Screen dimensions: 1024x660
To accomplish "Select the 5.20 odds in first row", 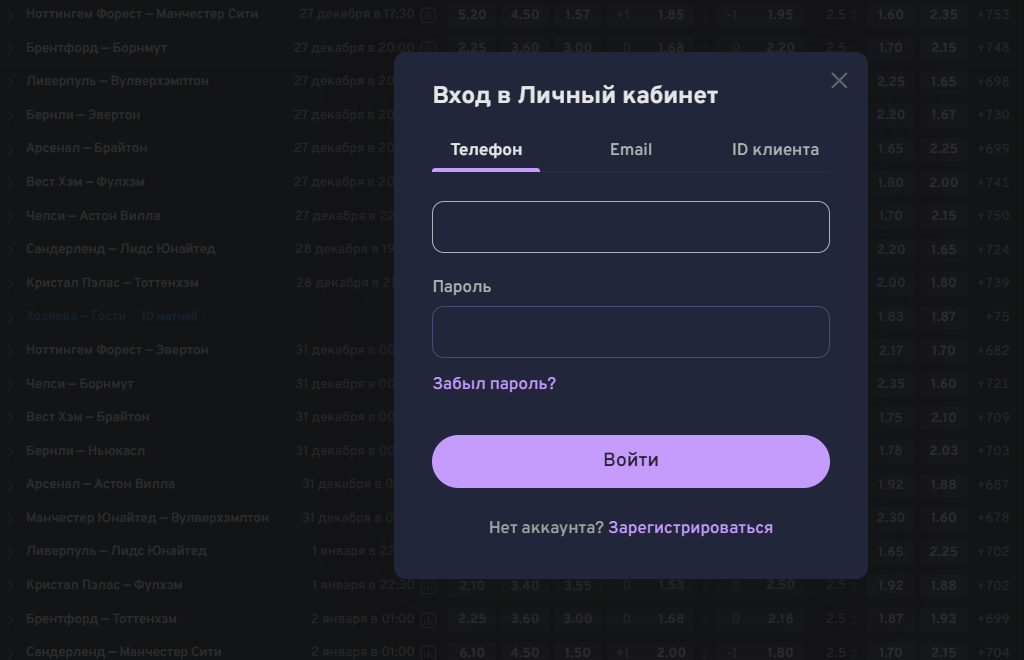I will pos(472,15).
